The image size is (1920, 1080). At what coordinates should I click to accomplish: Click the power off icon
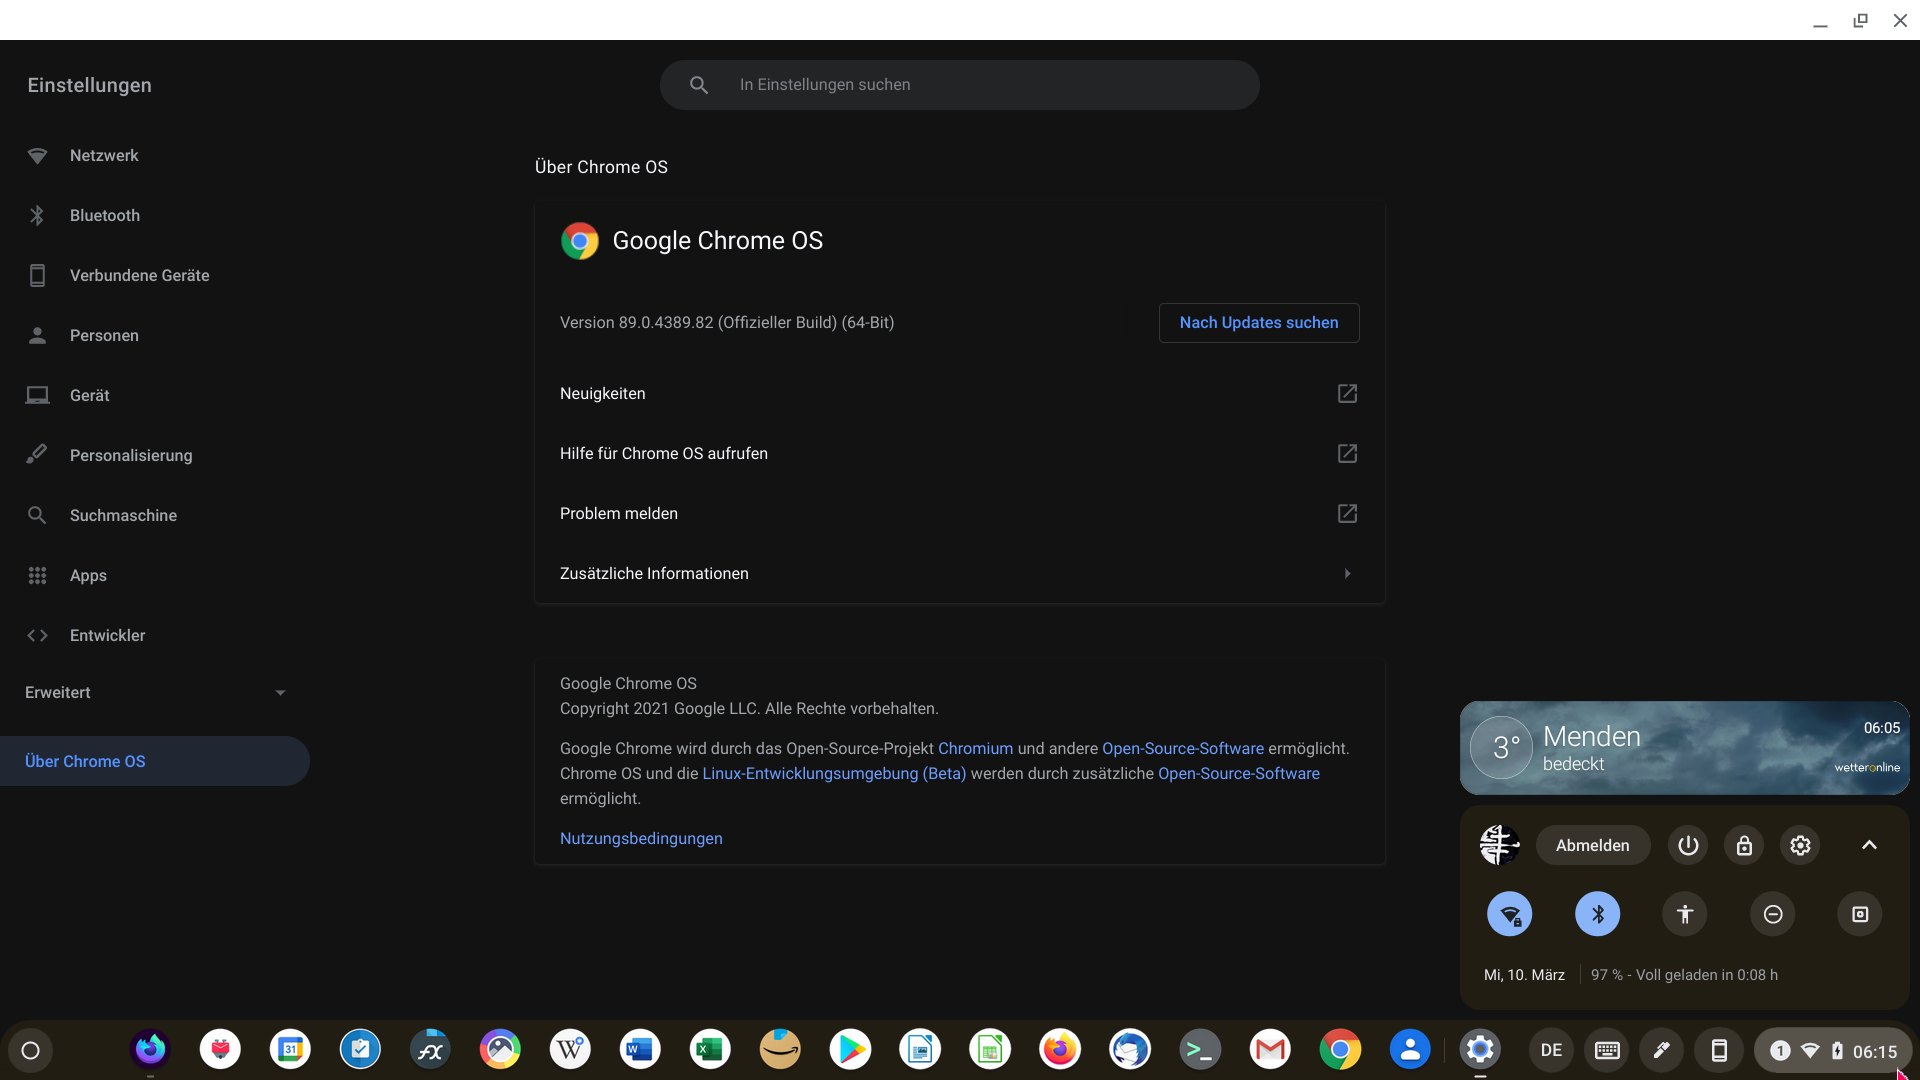pyautogui.click(x=1688, y=846)
